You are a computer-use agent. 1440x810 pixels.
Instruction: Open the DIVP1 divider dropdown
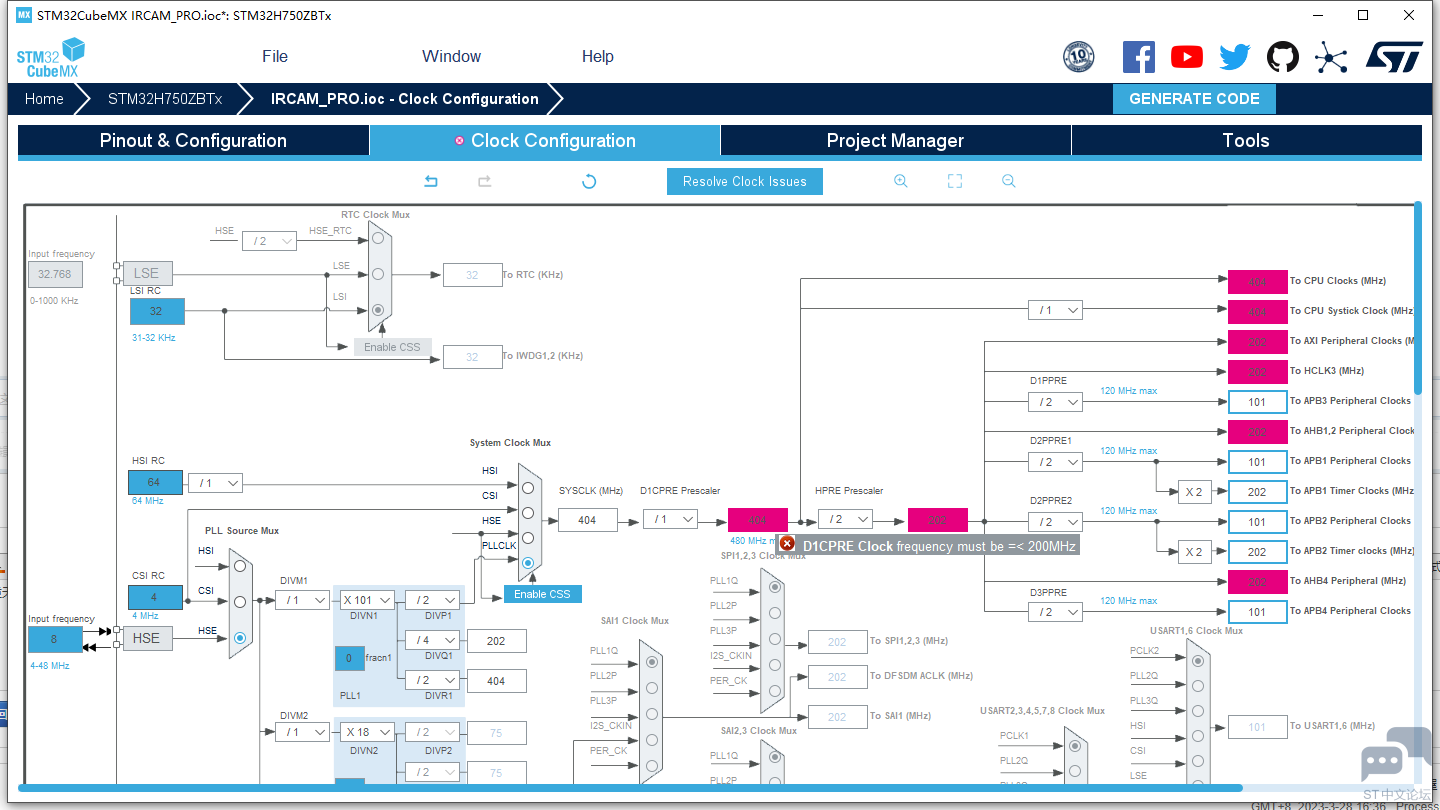[432, 600]
